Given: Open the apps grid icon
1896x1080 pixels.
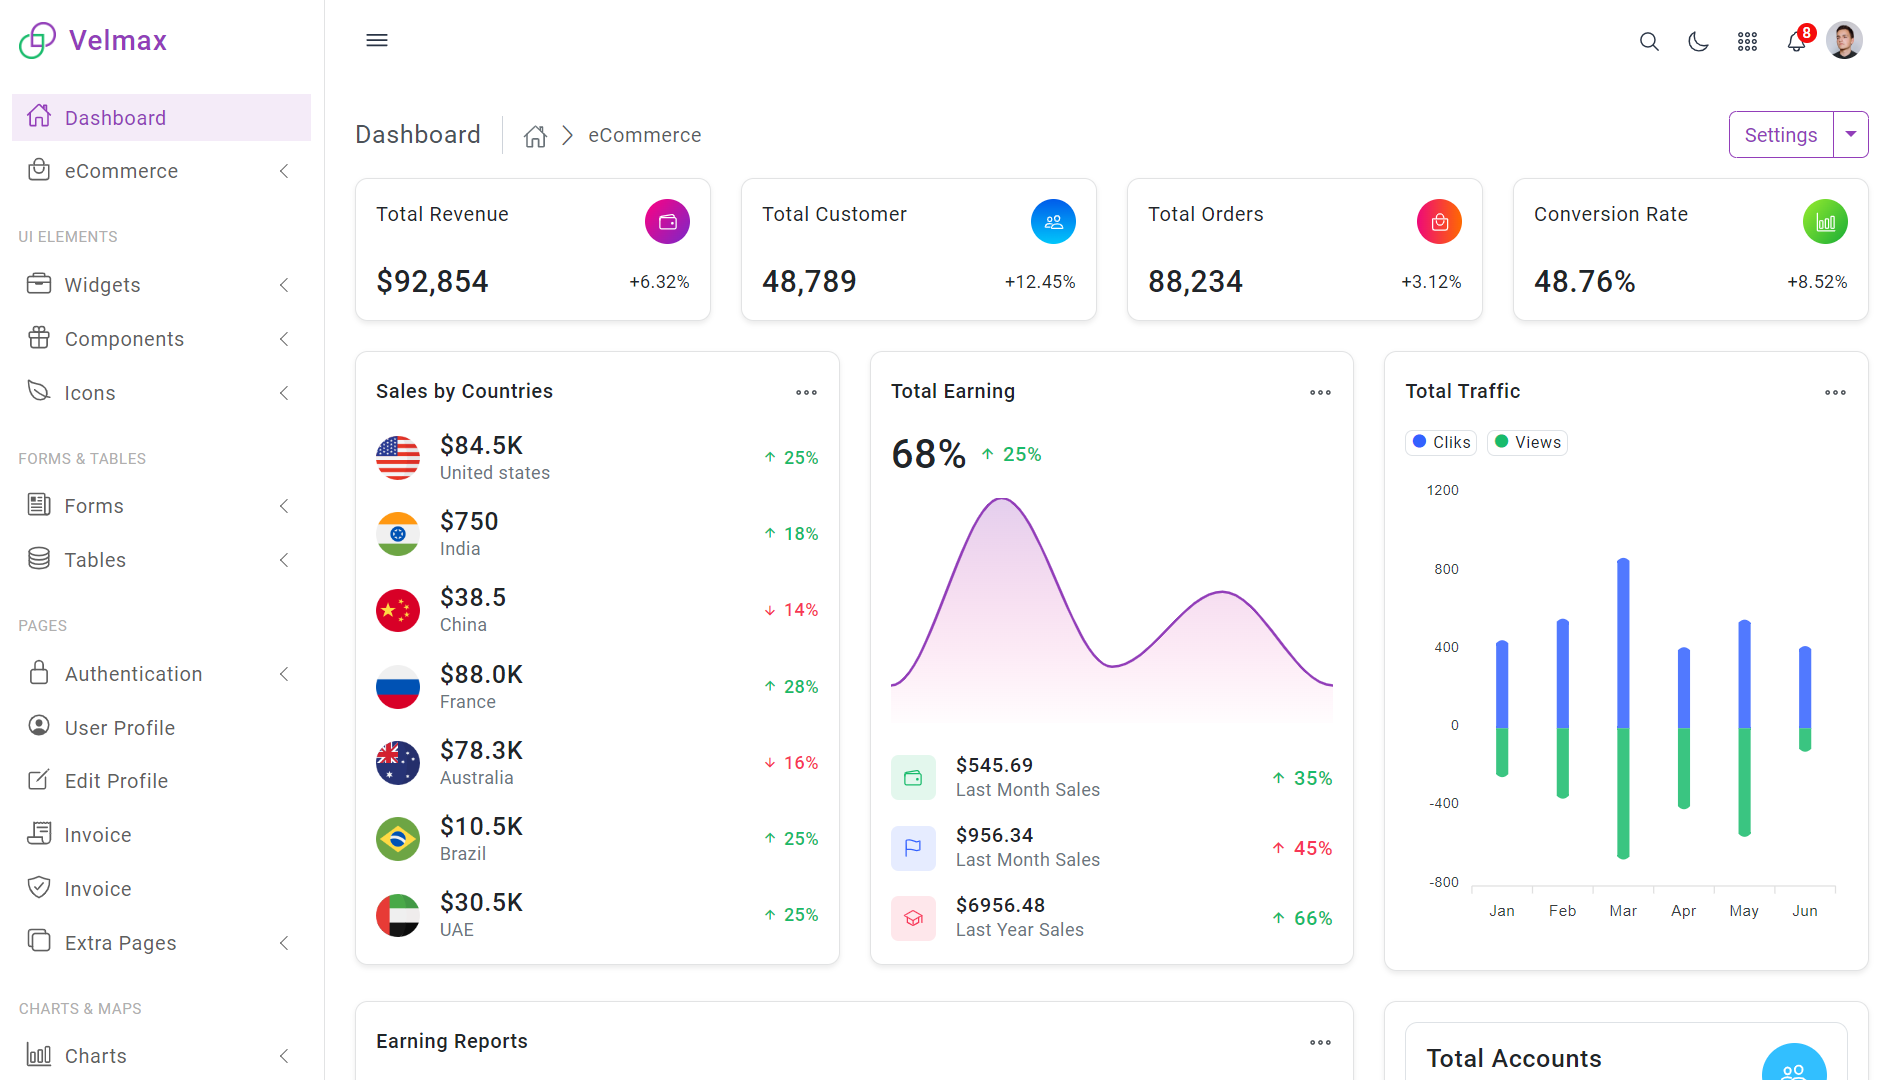Looking at the screenshot, I should [1747, 41].
